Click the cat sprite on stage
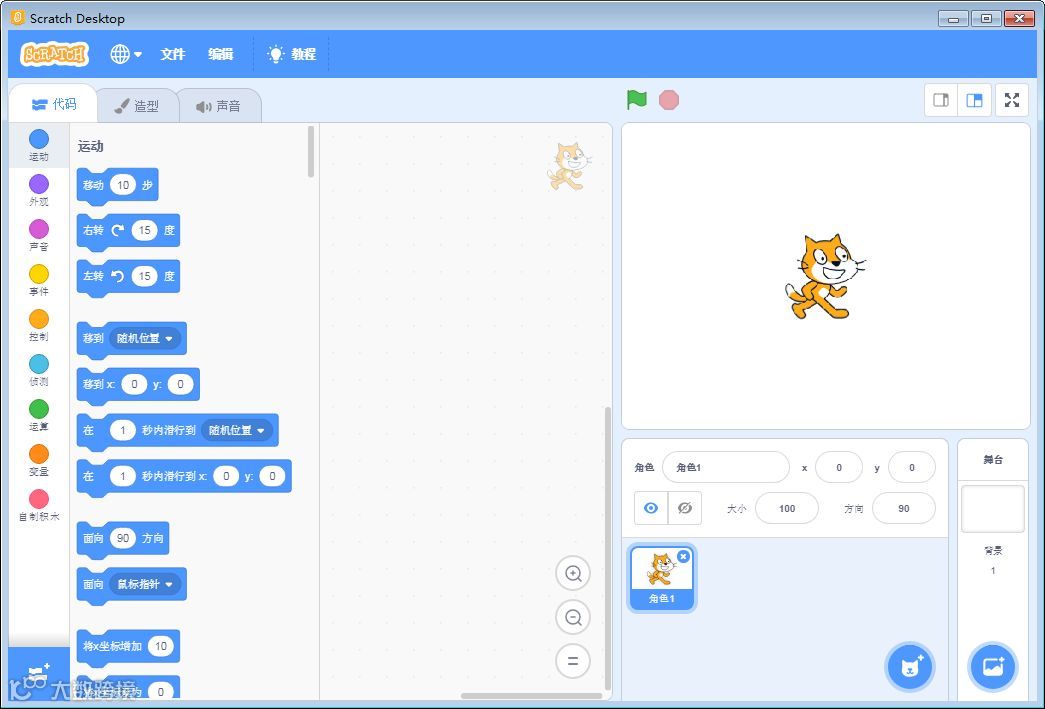1045x709 pixels. [x=825, y=277]
